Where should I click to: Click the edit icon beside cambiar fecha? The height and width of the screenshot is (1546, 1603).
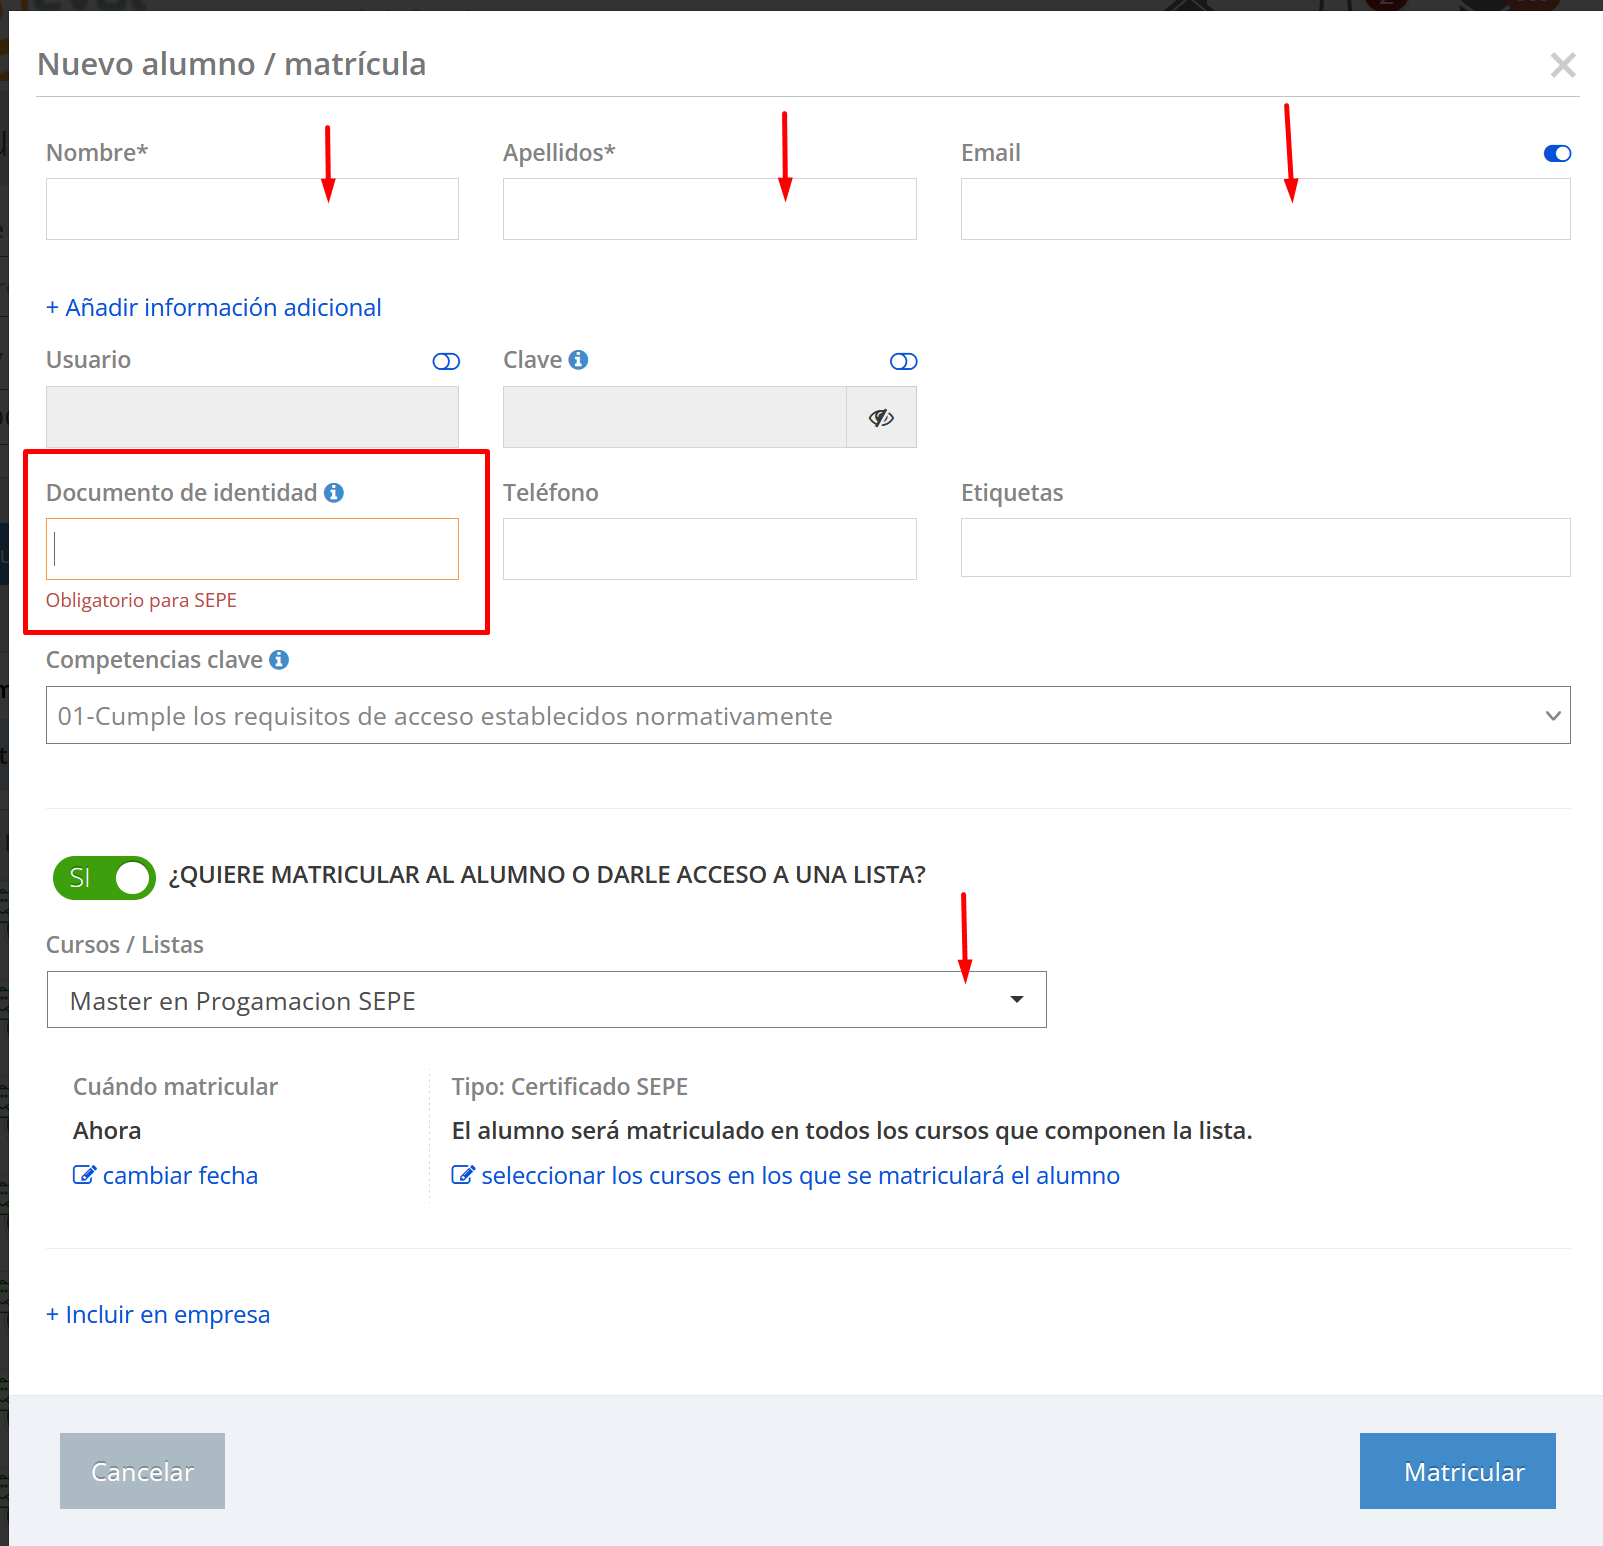click(84, 1175)
